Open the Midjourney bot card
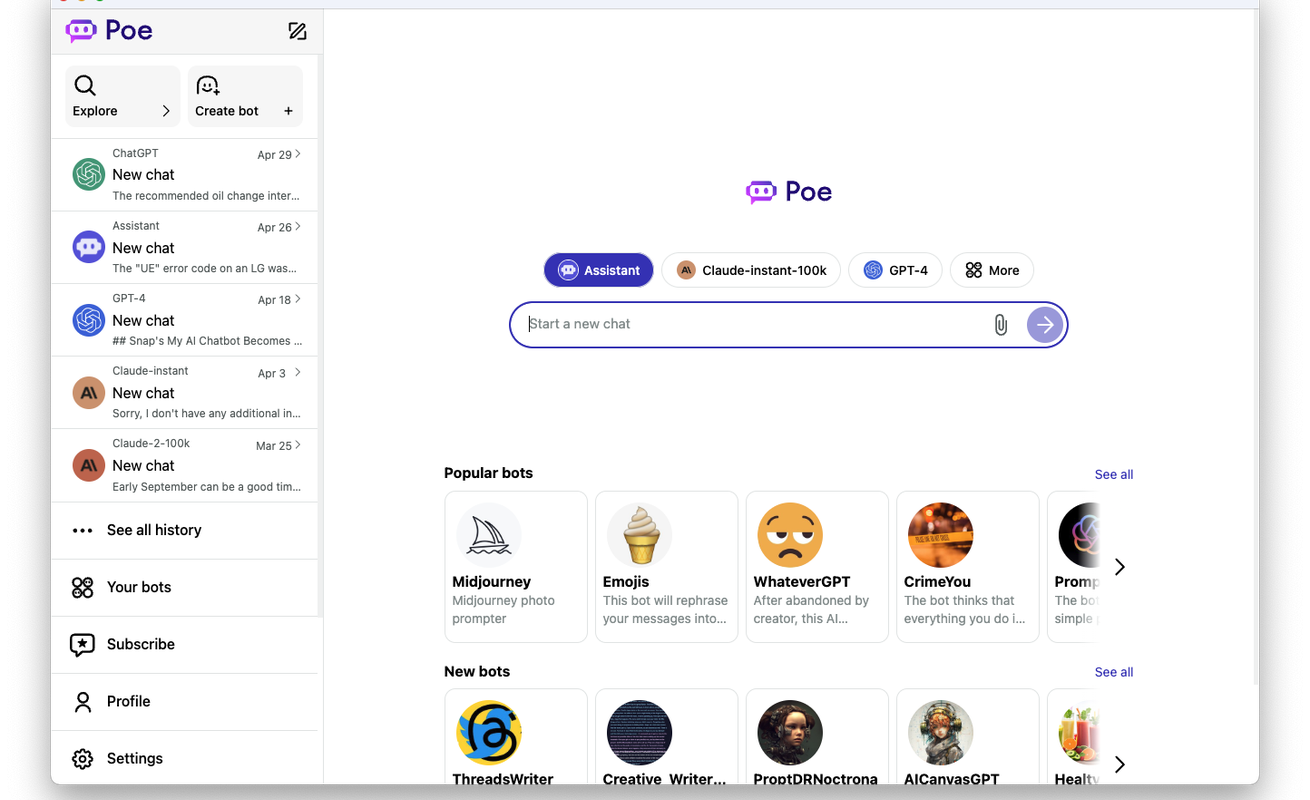 [516, 566]
